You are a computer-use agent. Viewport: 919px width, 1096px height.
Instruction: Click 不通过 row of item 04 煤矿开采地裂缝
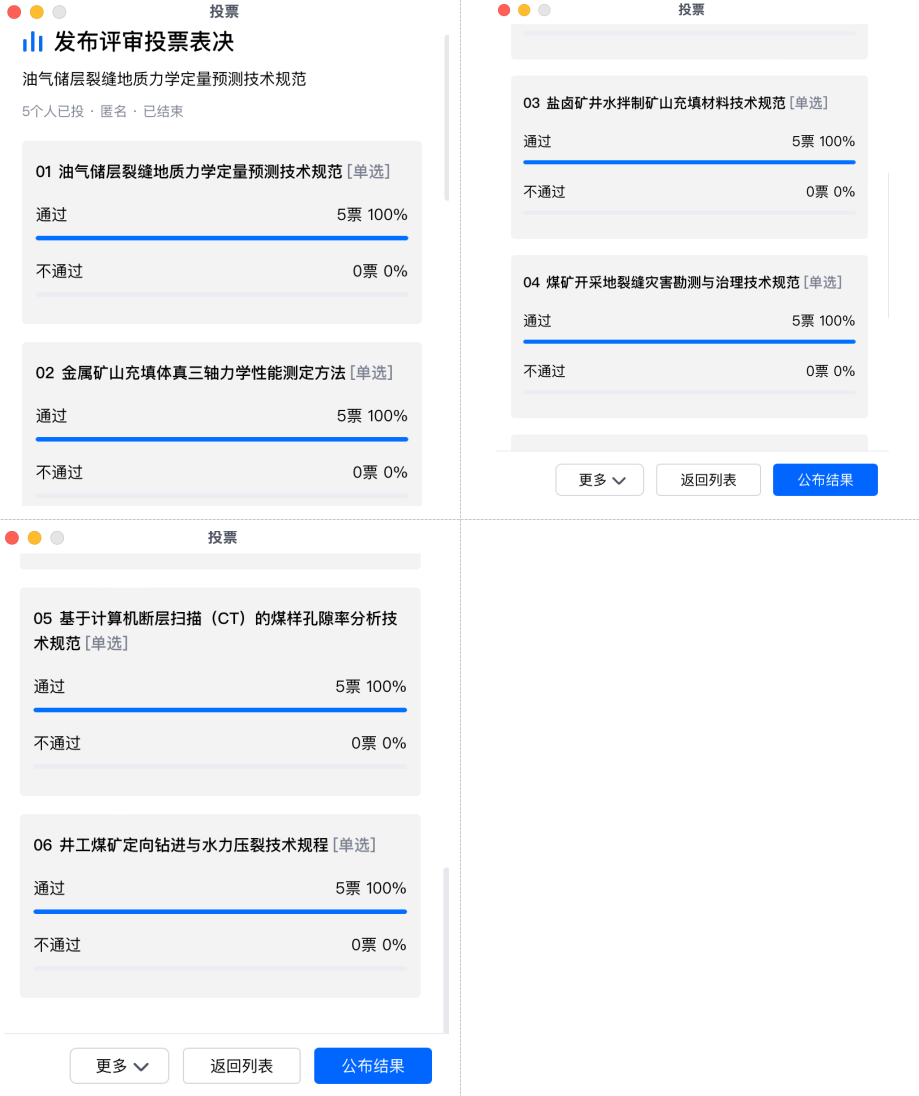coord(545,371)
